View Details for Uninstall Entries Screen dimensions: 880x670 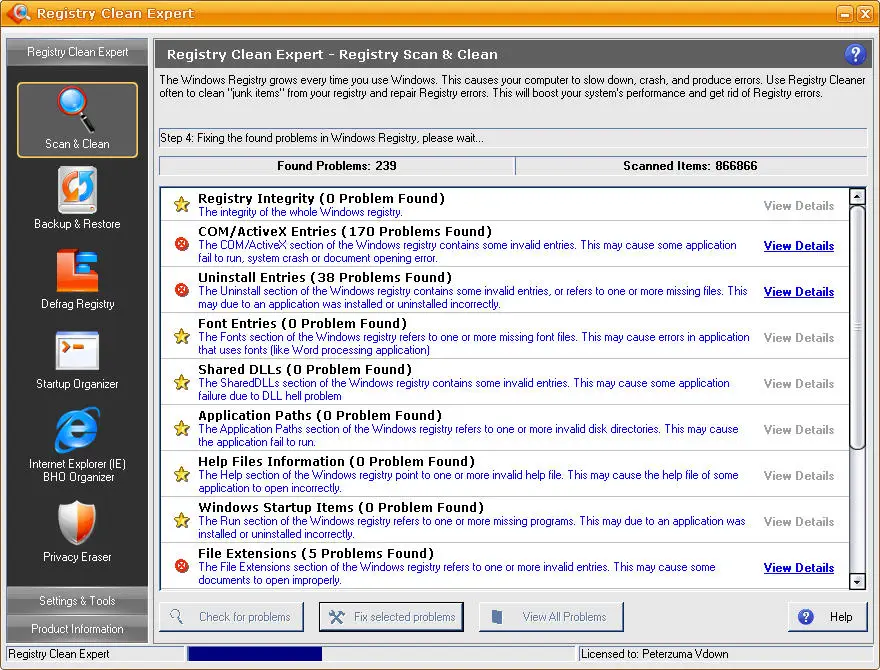[799, 292]
